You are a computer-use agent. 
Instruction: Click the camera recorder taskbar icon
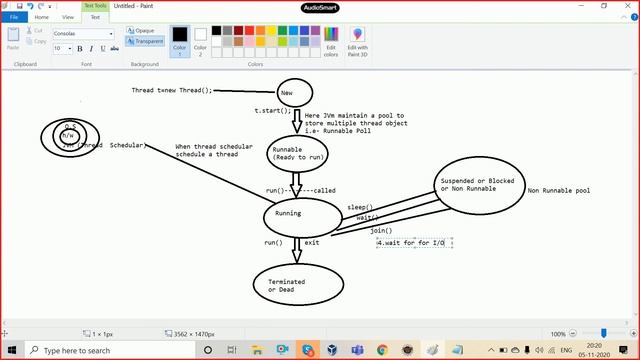point(282,350)
